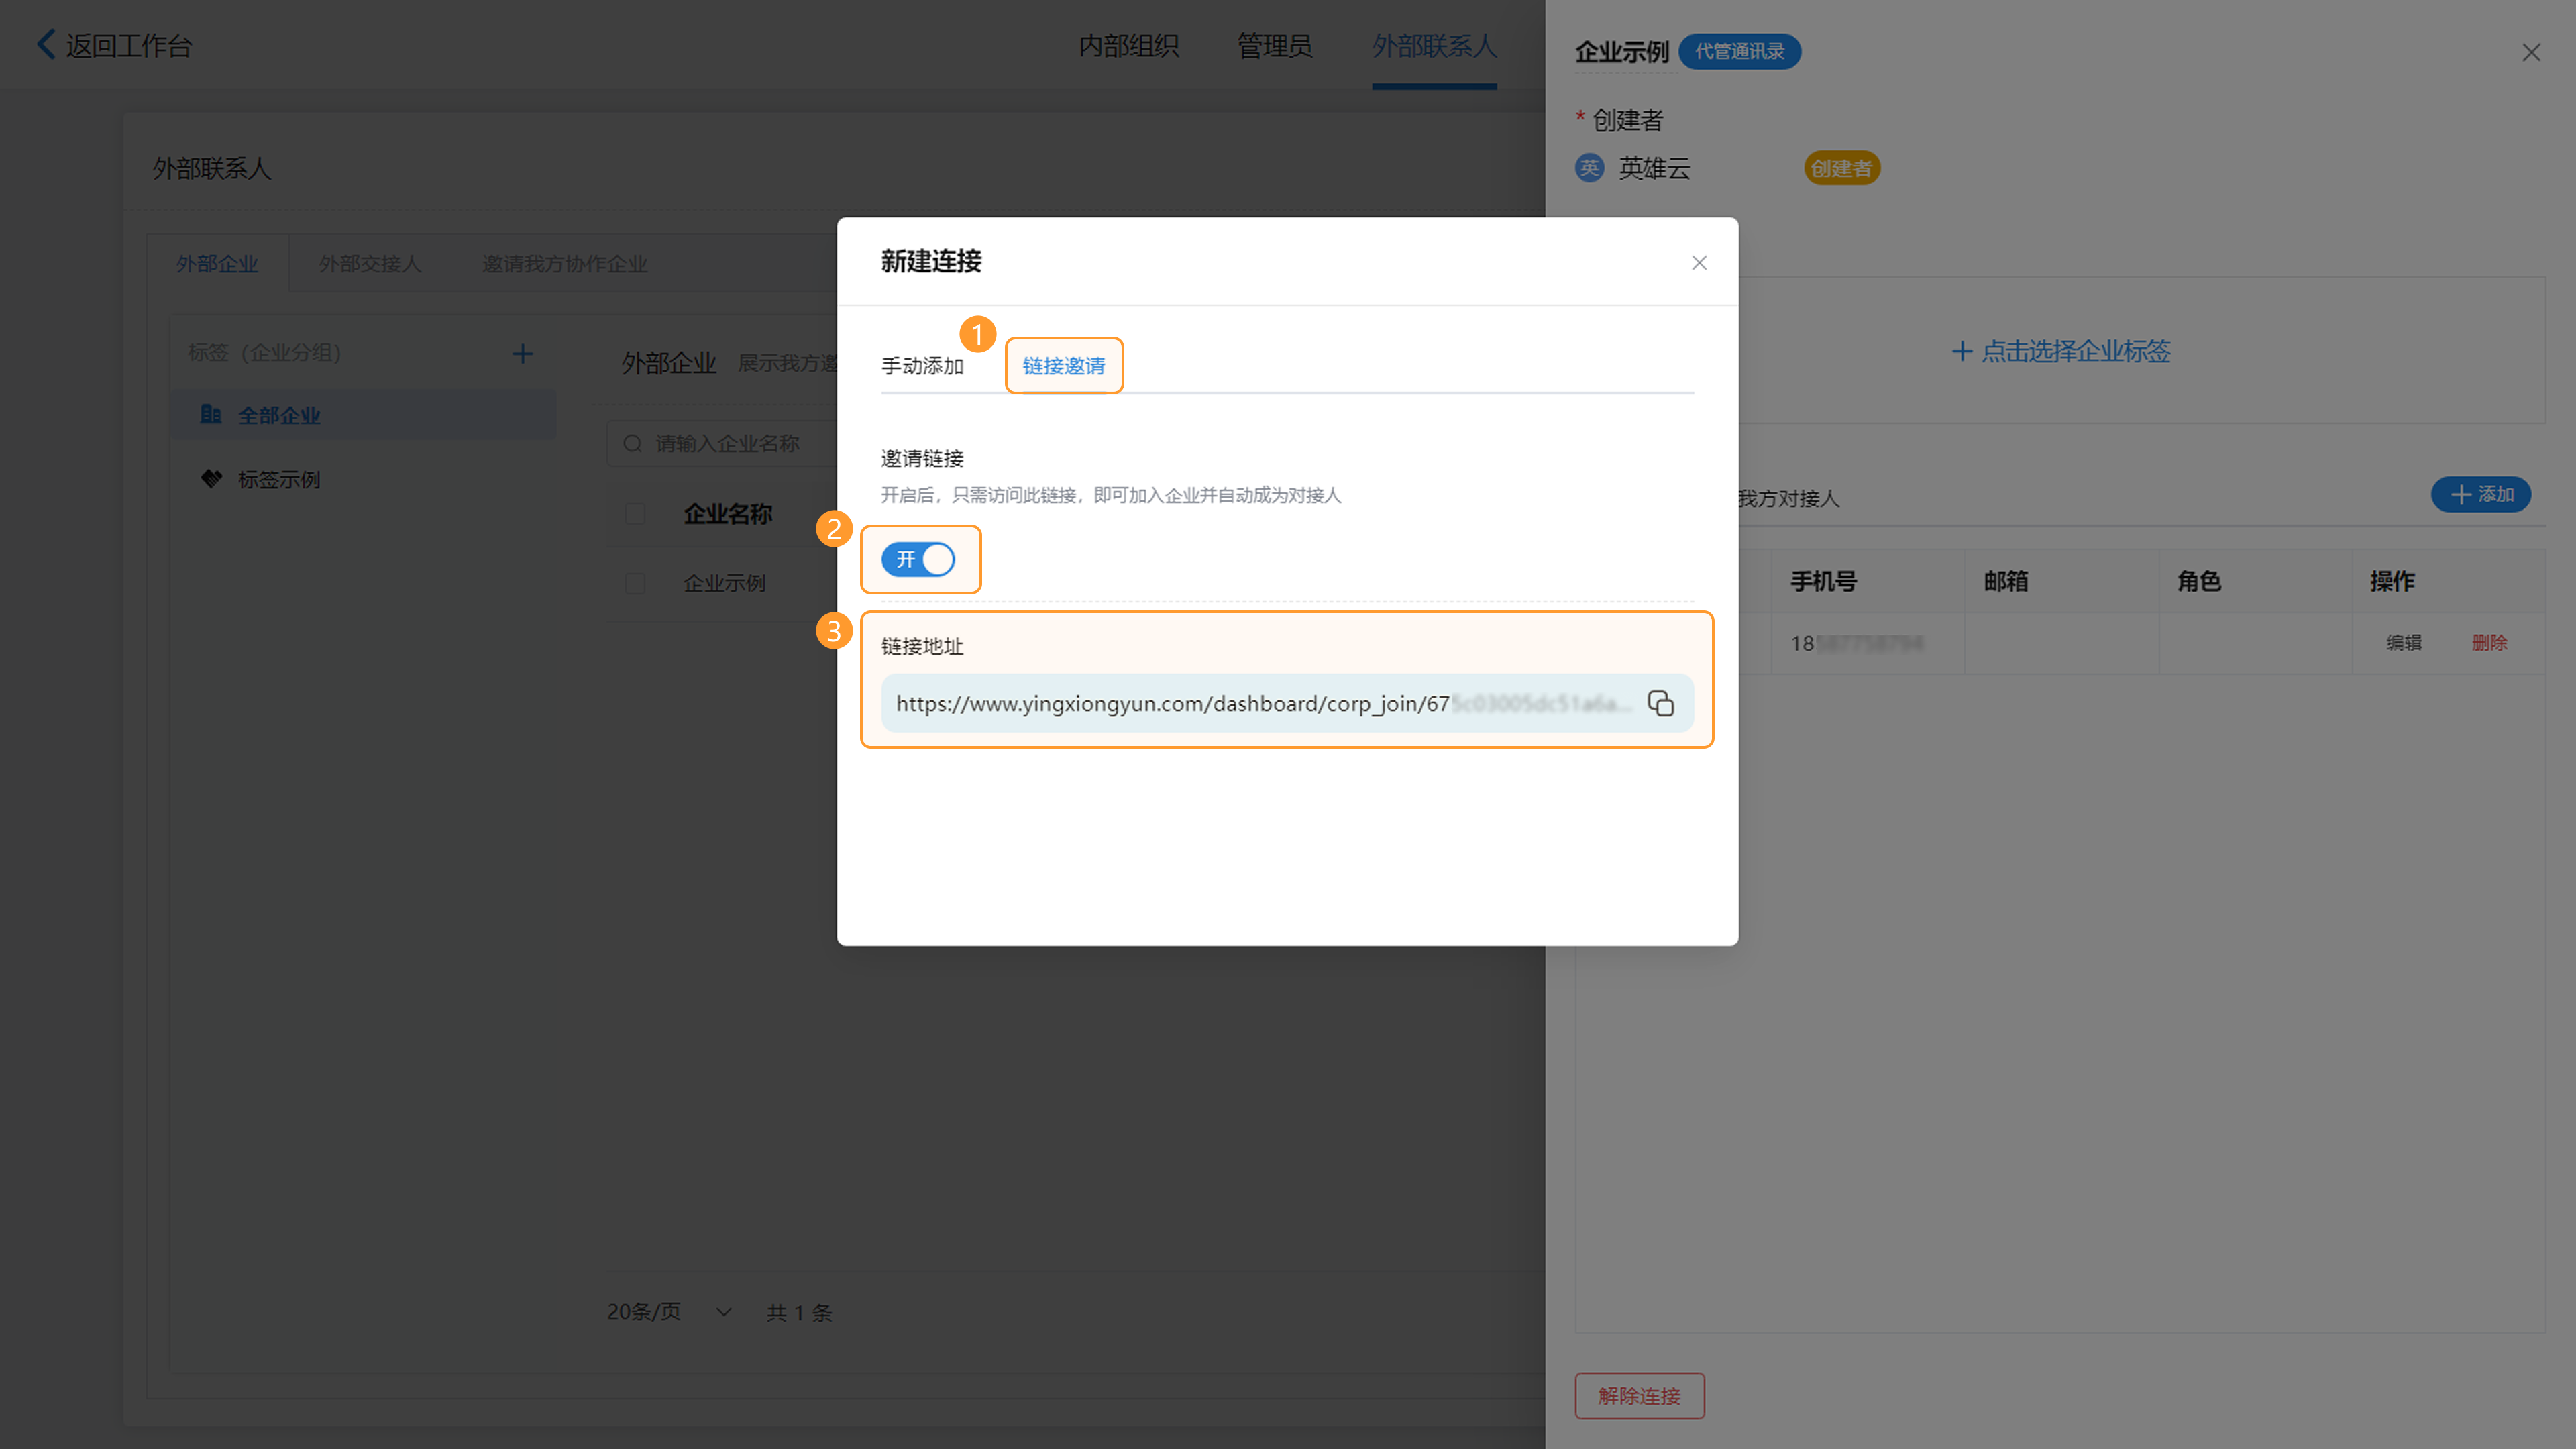This screenshot has height=1449, width=2576.
Task: Click the 标签示例 tag icon
Action: (211, 479)
